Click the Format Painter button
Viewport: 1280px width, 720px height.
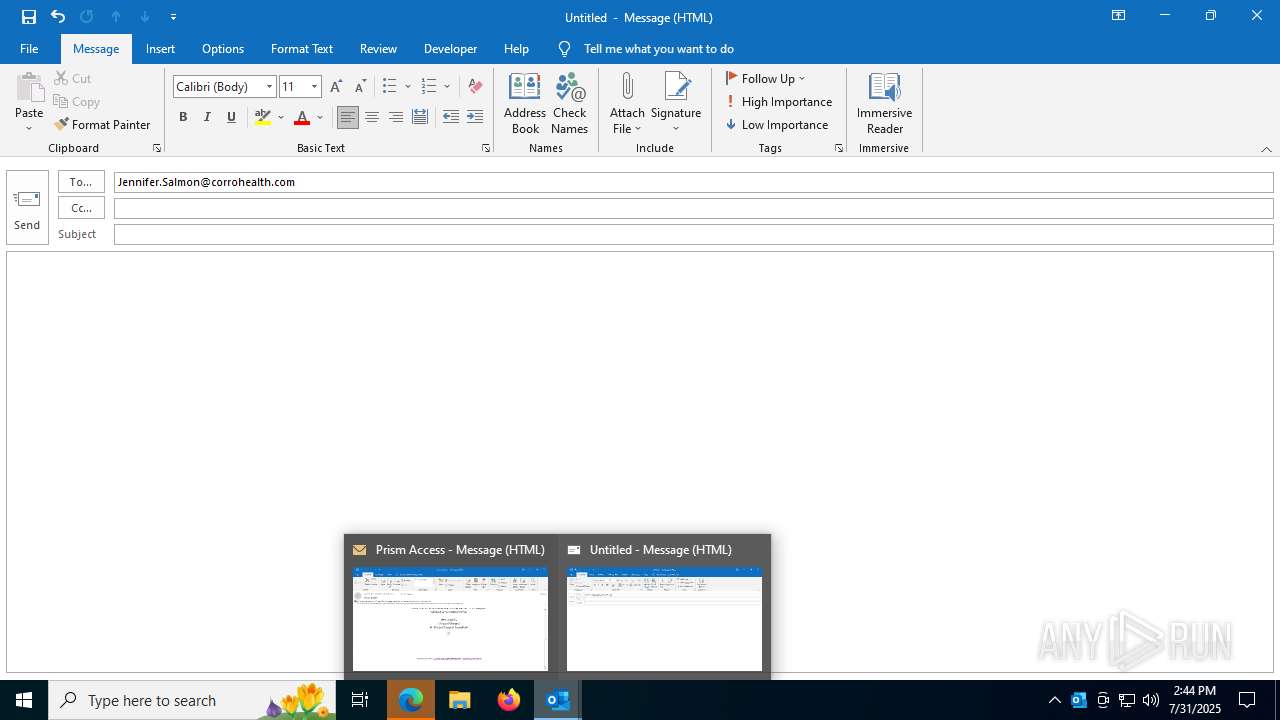(102, 125)
